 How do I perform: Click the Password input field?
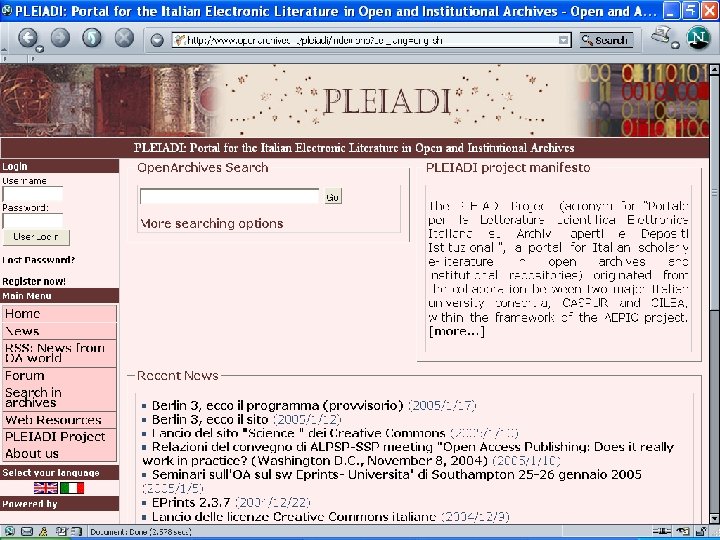pyautogui.click(x=33, y=221)
